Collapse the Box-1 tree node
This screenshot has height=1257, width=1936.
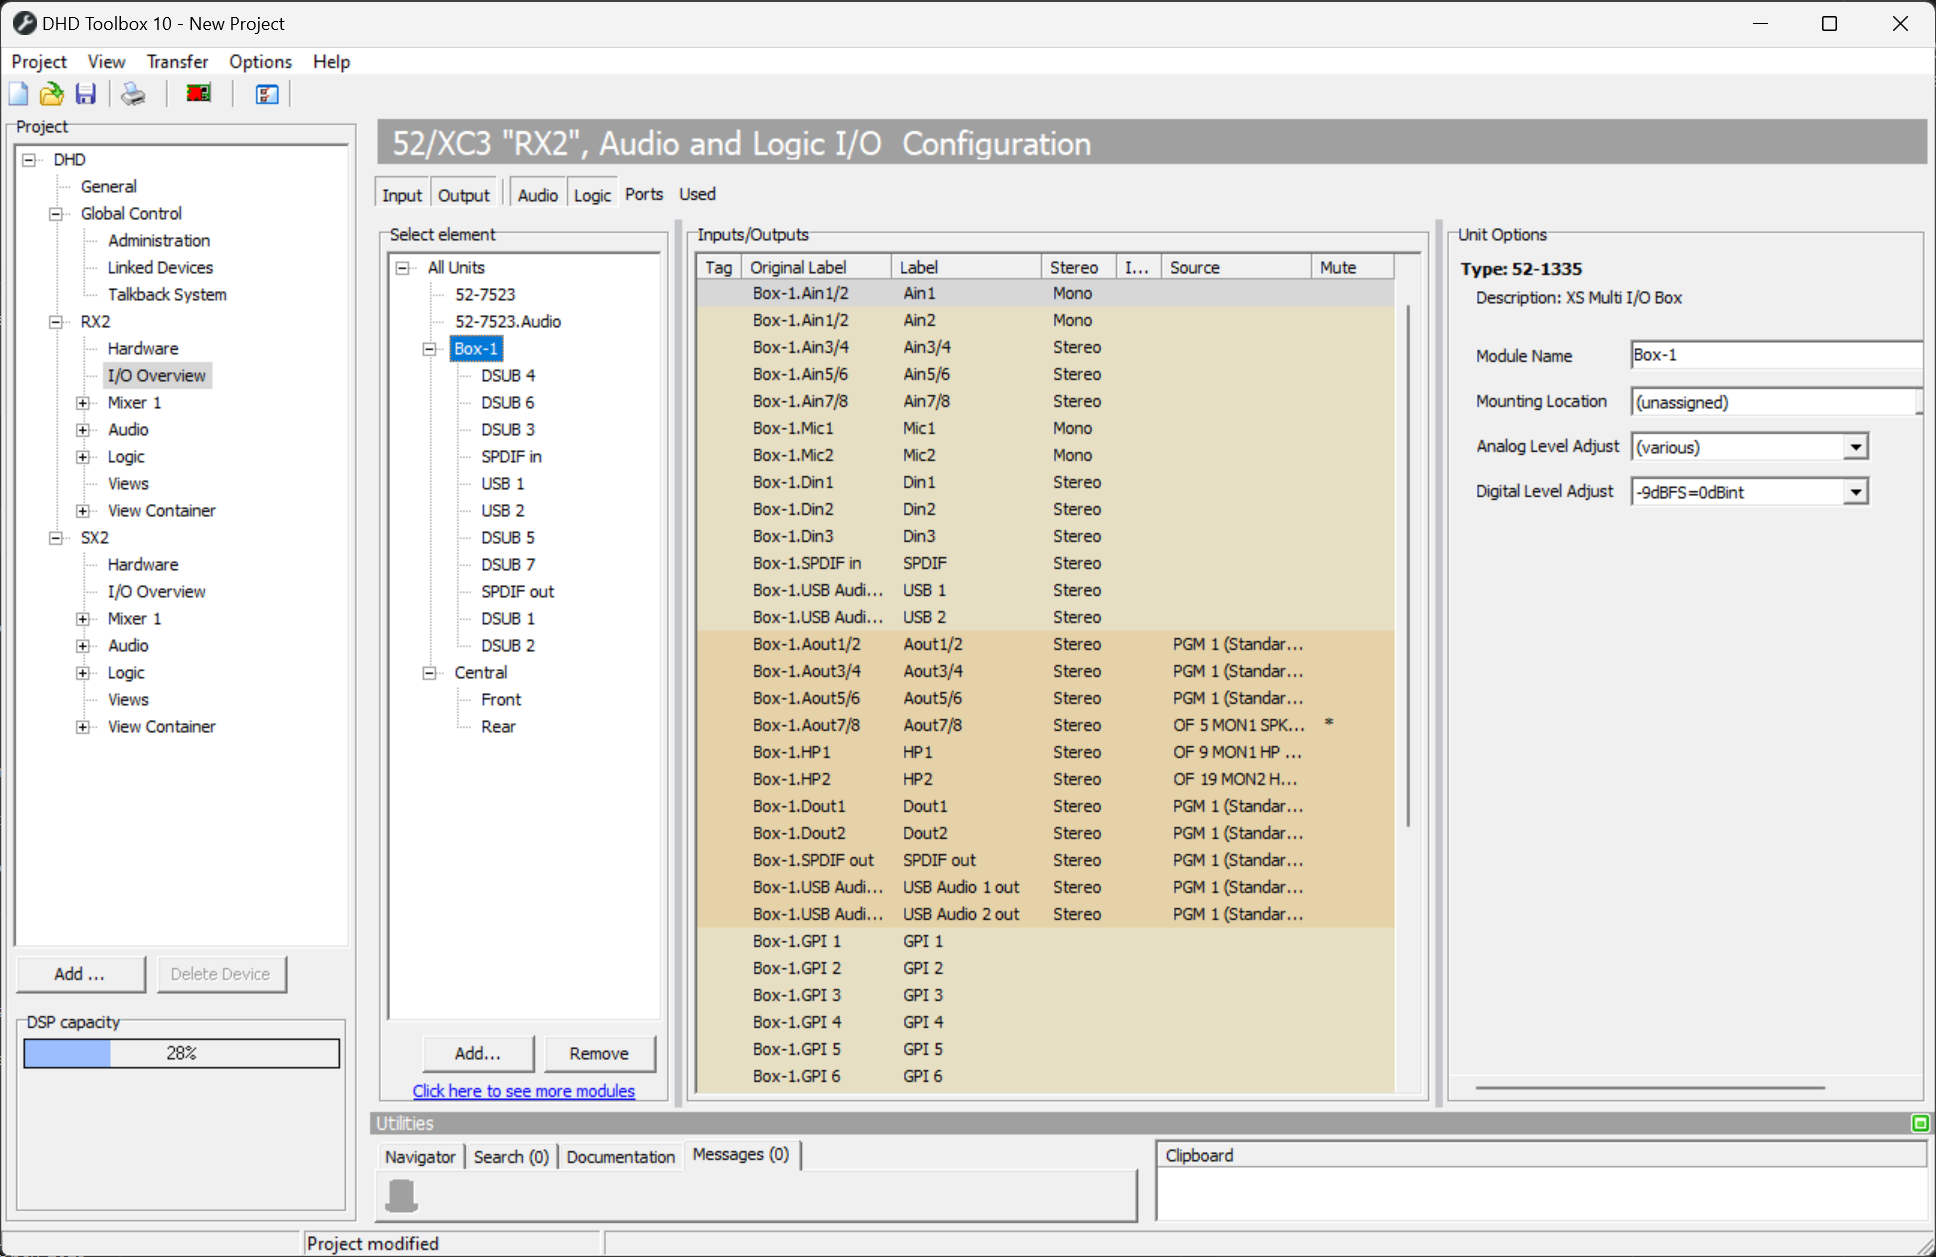tap(430, 348)
